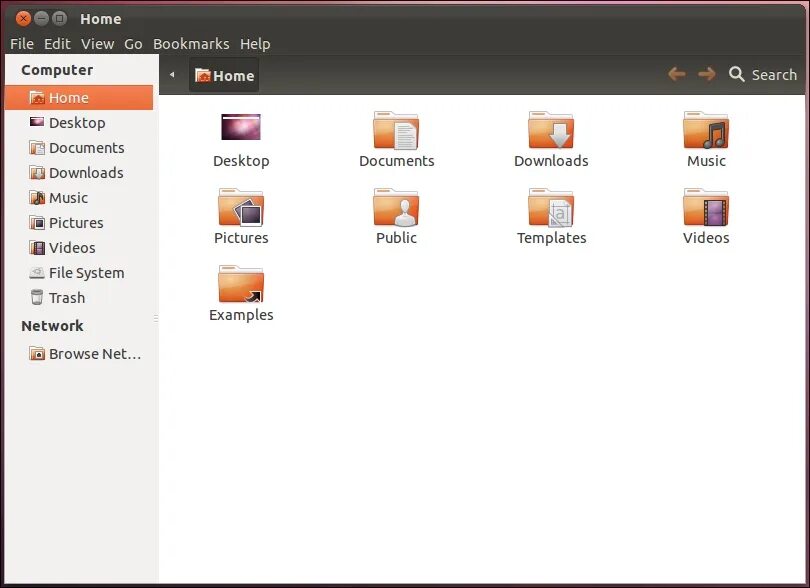Open the Music folder icon
The width and height of the screenshot is (810, 588).
(x=706, y=131)
